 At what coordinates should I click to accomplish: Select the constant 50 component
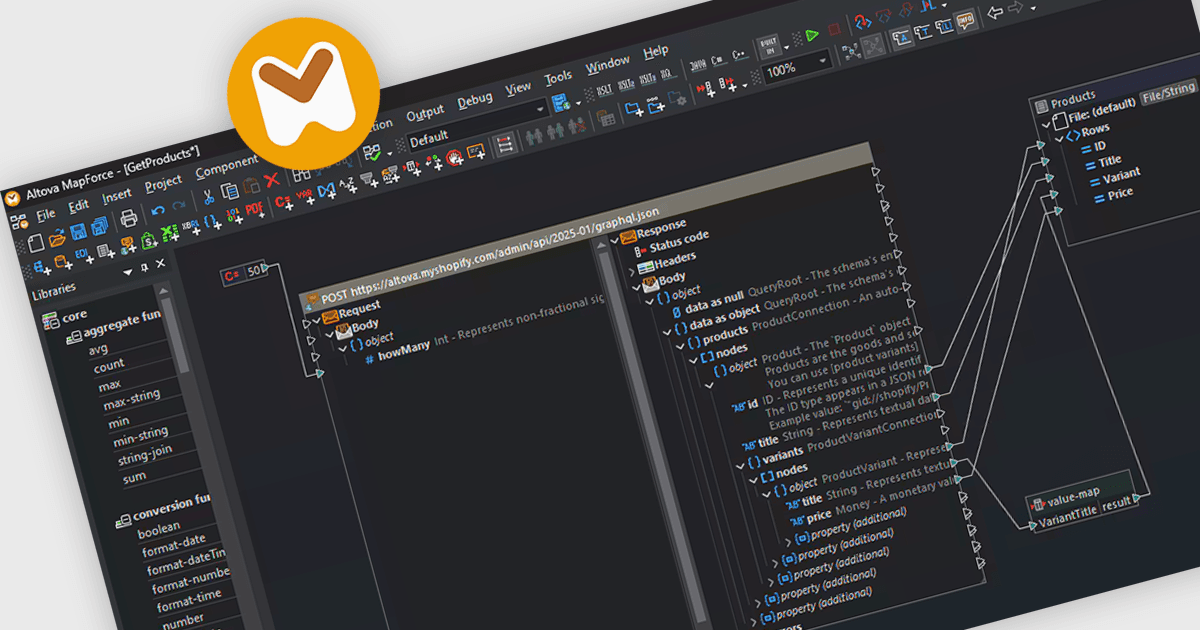tap(246, 271)
